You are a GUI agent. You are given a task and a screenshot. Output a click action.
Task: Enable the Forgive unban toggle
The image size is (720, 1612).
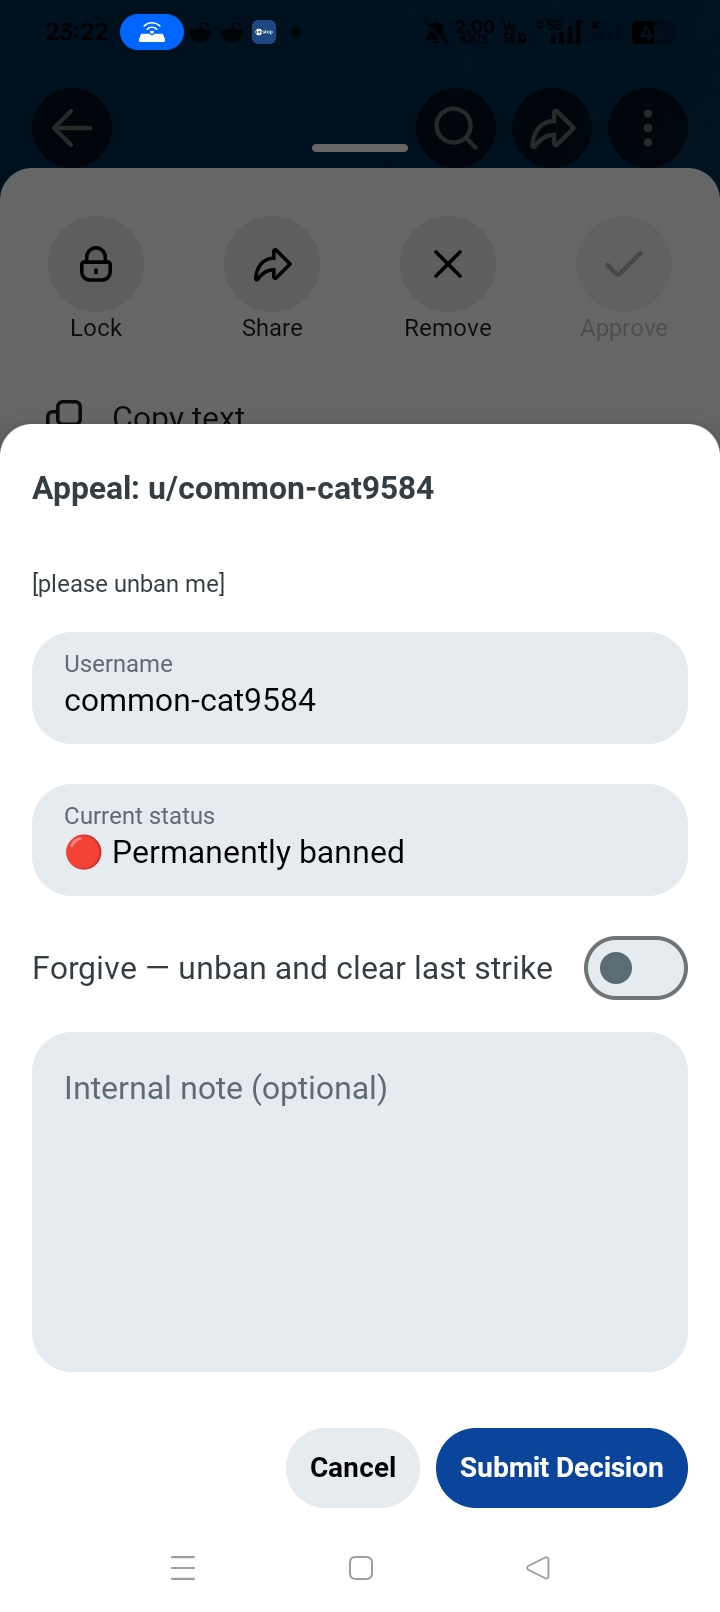(x=636, y=968)
